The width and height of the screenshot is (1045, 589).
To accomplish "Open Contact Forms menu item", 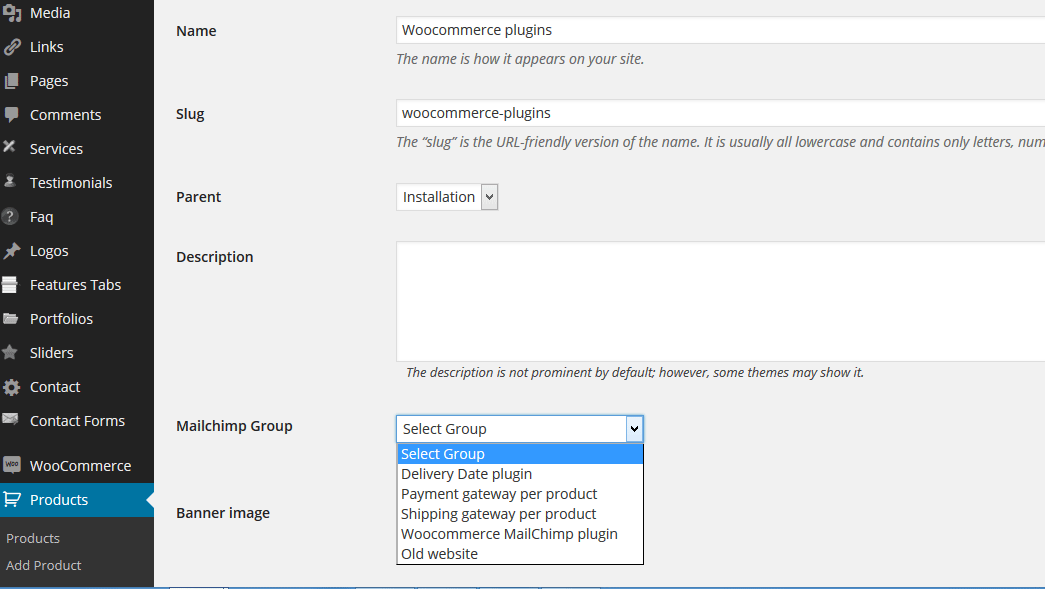I will 77,421.
